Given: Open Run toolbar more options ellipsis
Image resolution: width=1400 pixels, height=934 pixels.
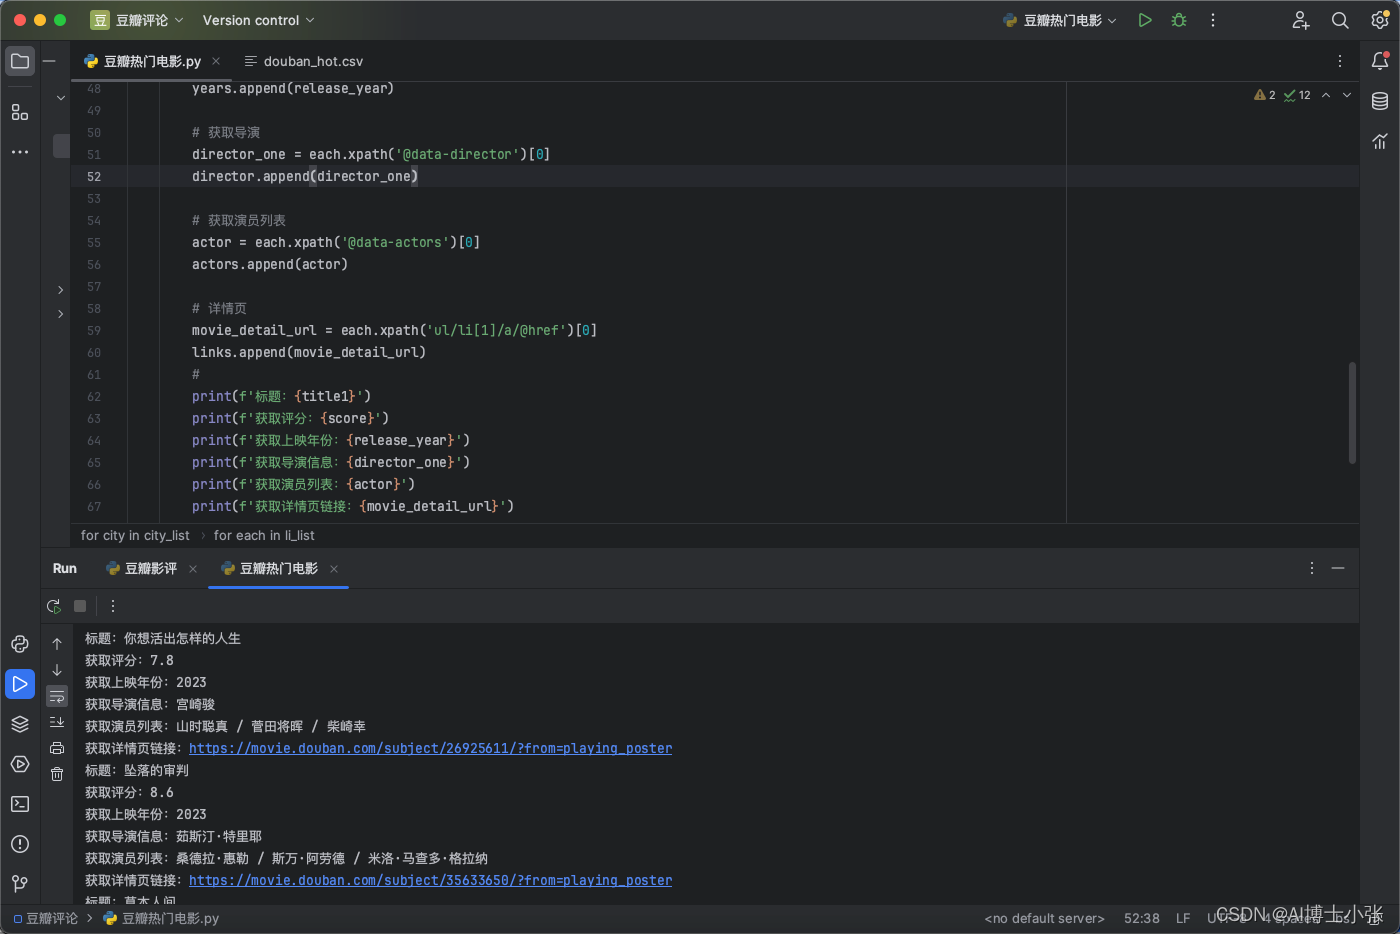Looking at the screenshot, I should tap(113, 606).
